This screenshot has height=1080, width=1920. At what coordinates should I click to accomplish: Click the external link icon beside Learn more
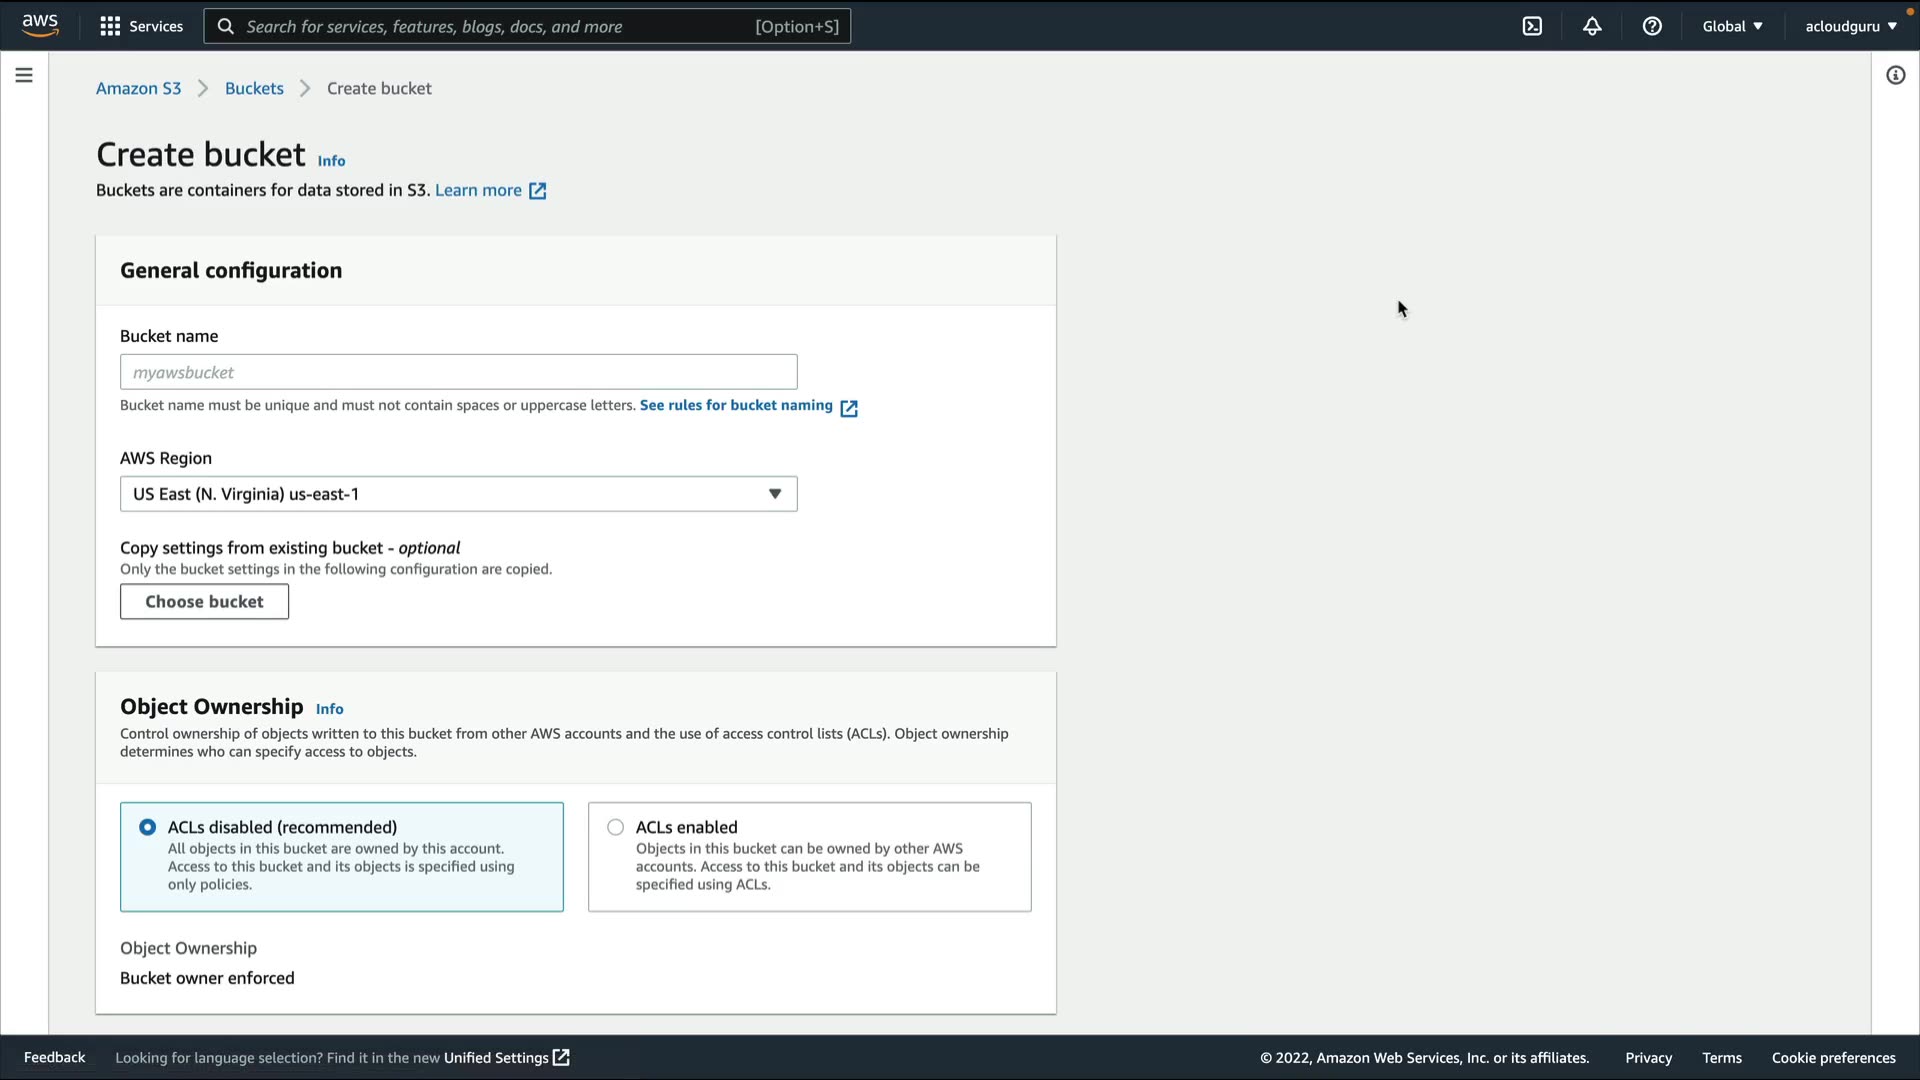point(537,191)
